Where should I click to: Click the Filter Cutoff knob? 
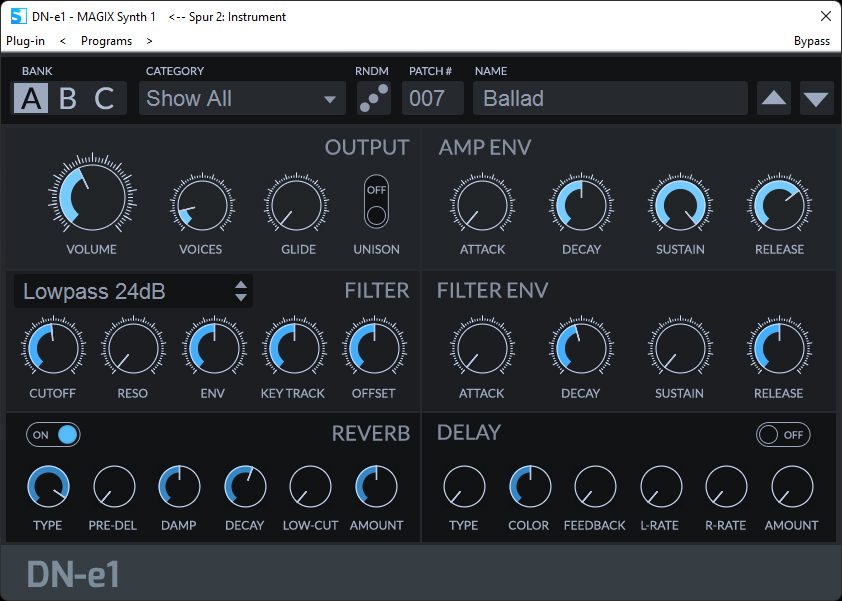53,348
